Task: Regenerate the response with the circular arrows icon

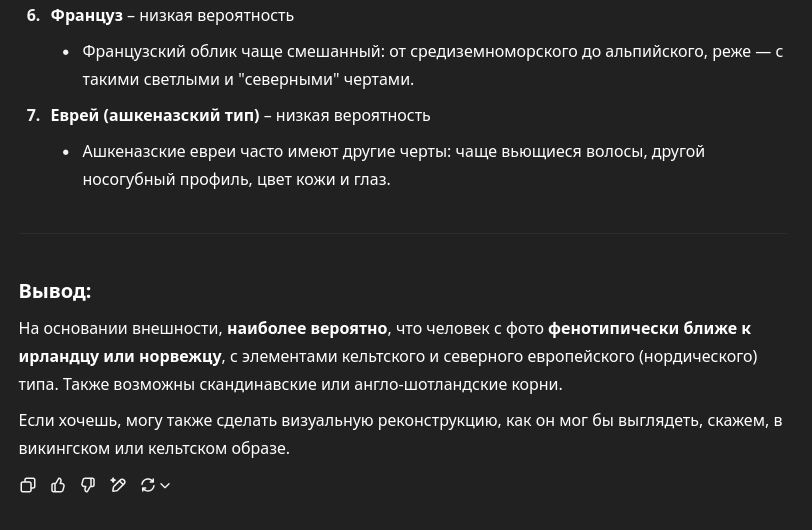Action: pos(148,485)
